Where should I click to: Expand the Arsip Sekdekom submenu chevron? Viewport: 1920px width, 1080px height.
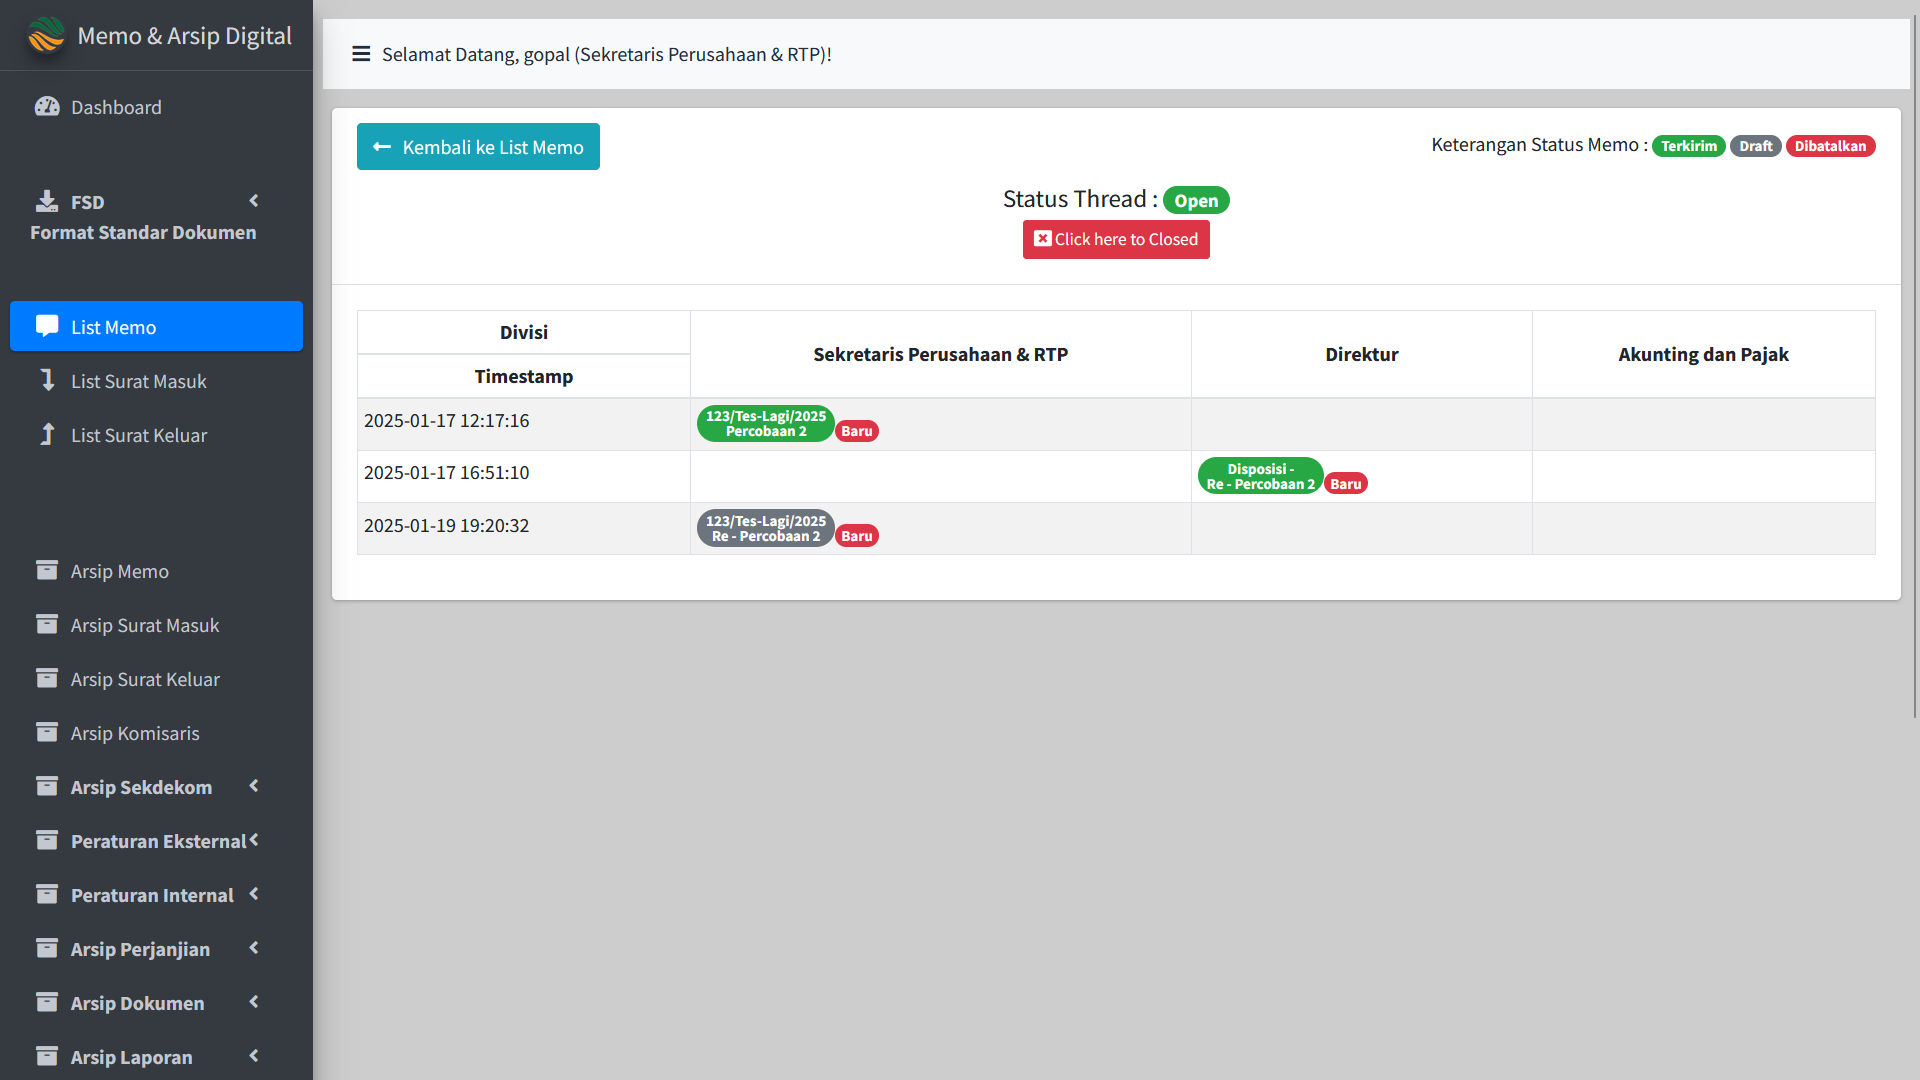[254, 786]
